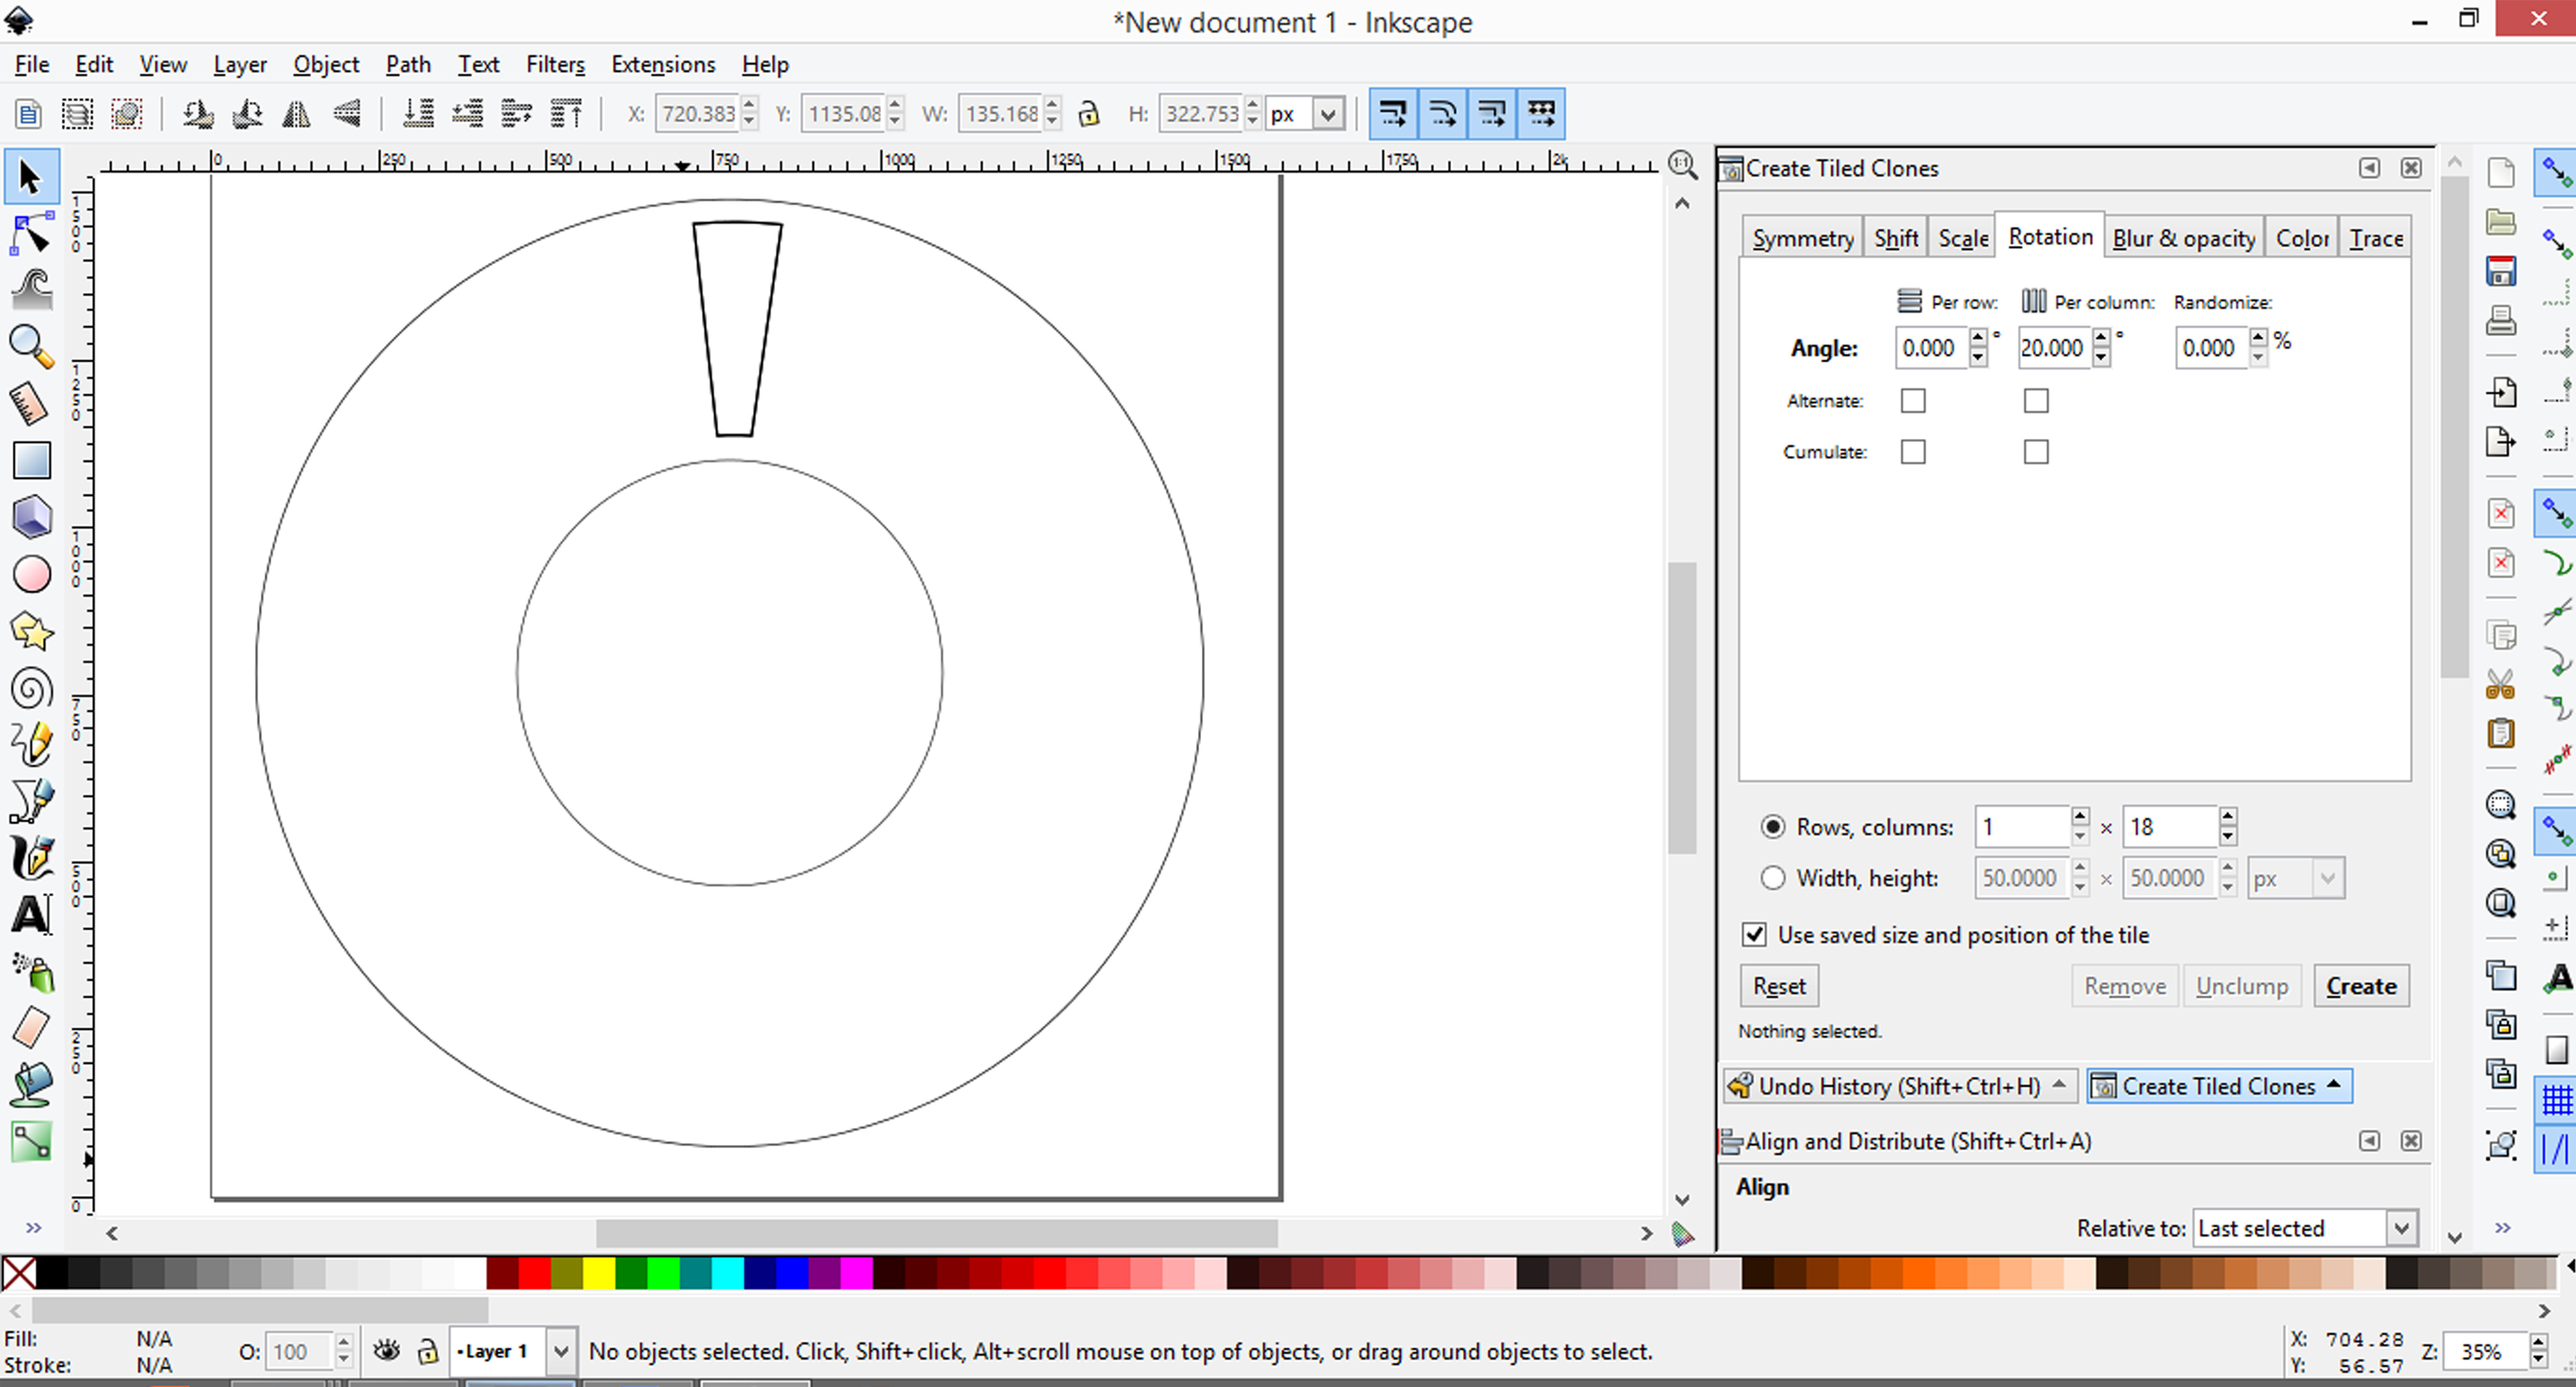Select the Spiral tool
This screenshot has height=1387, width=2576.
[x=31, y=688]
